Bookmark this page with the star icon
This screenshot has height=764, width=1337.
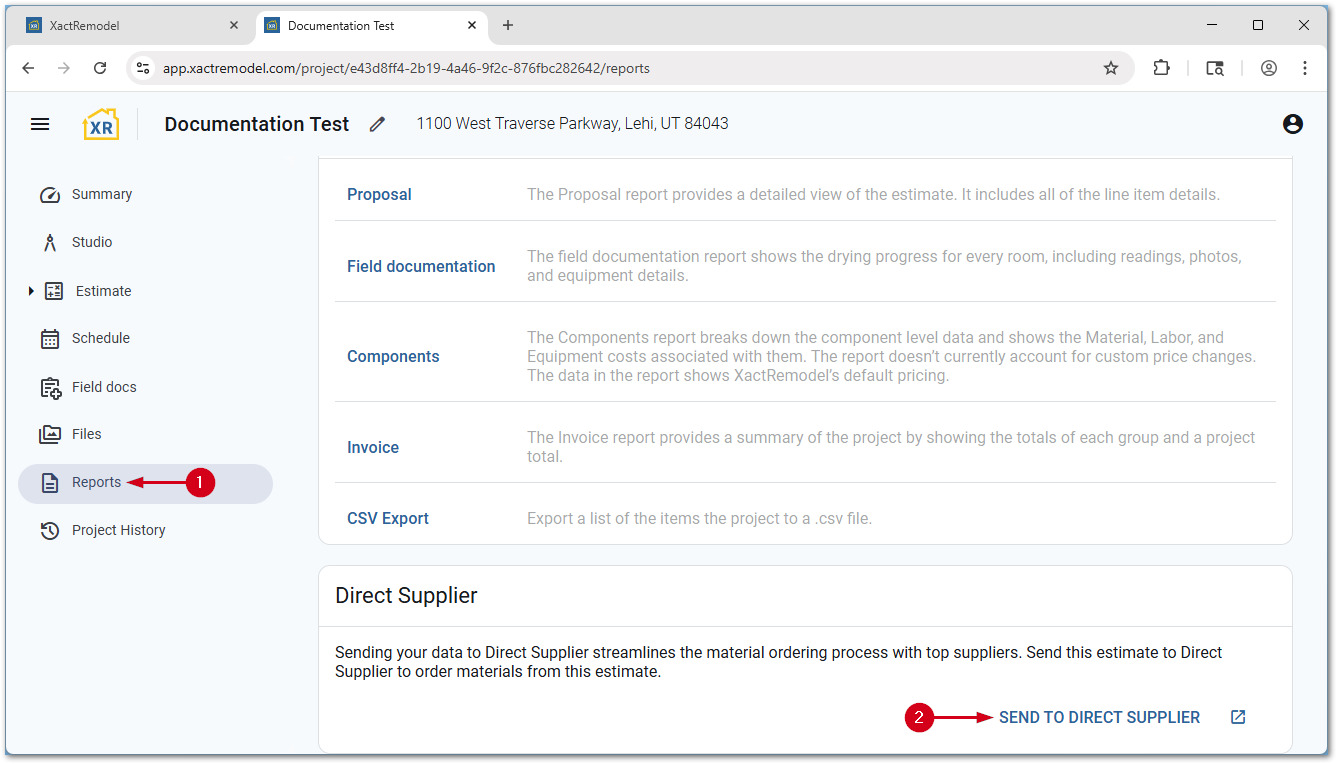[x=1110, y=68]
